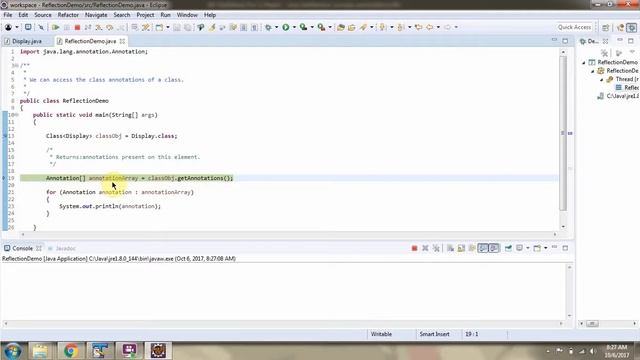
Task: Click the Open Task folder icon
Action: pyautogui.click(x=351, y=27)
